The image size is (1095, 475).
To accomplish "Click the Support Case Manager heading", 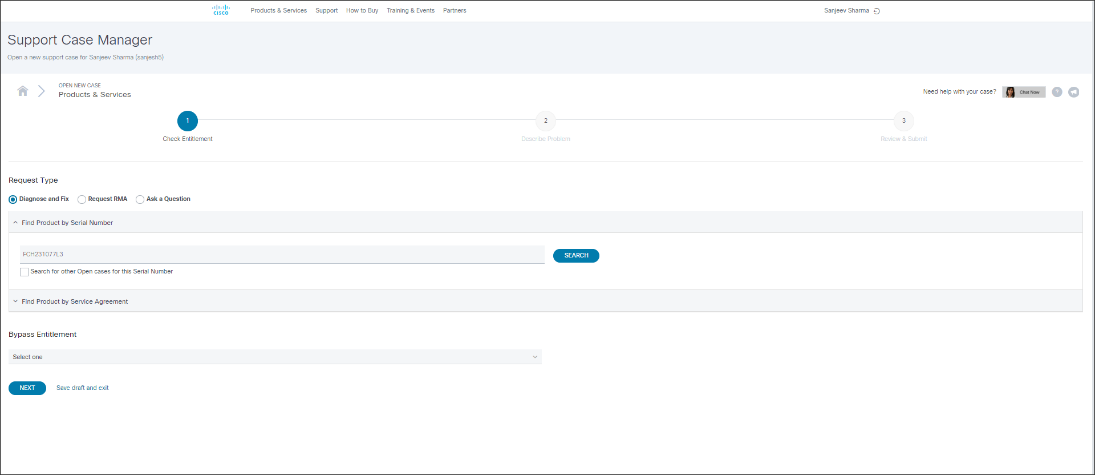I will pos(80,40).
